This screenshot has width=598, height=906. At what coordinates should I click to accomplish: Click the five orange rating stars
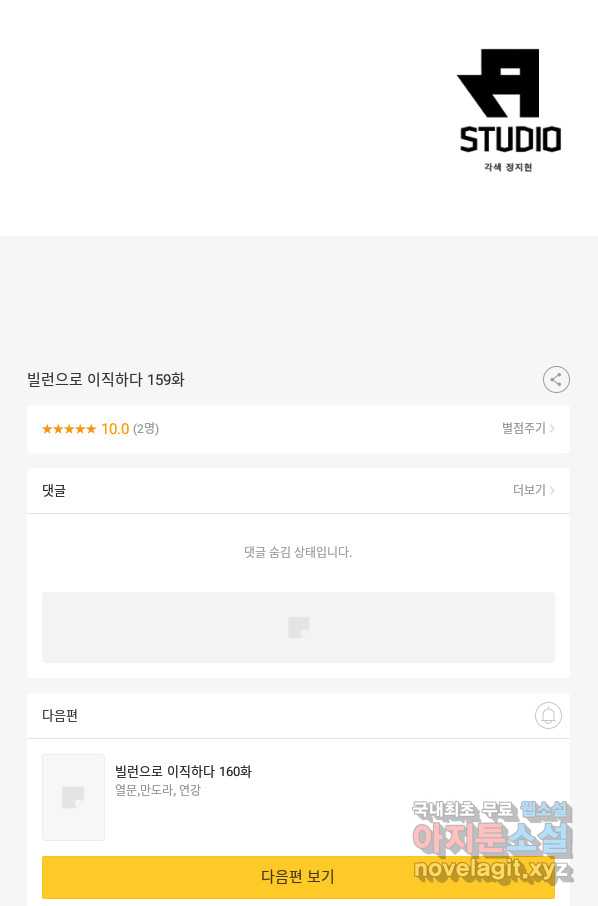point(69,429)
